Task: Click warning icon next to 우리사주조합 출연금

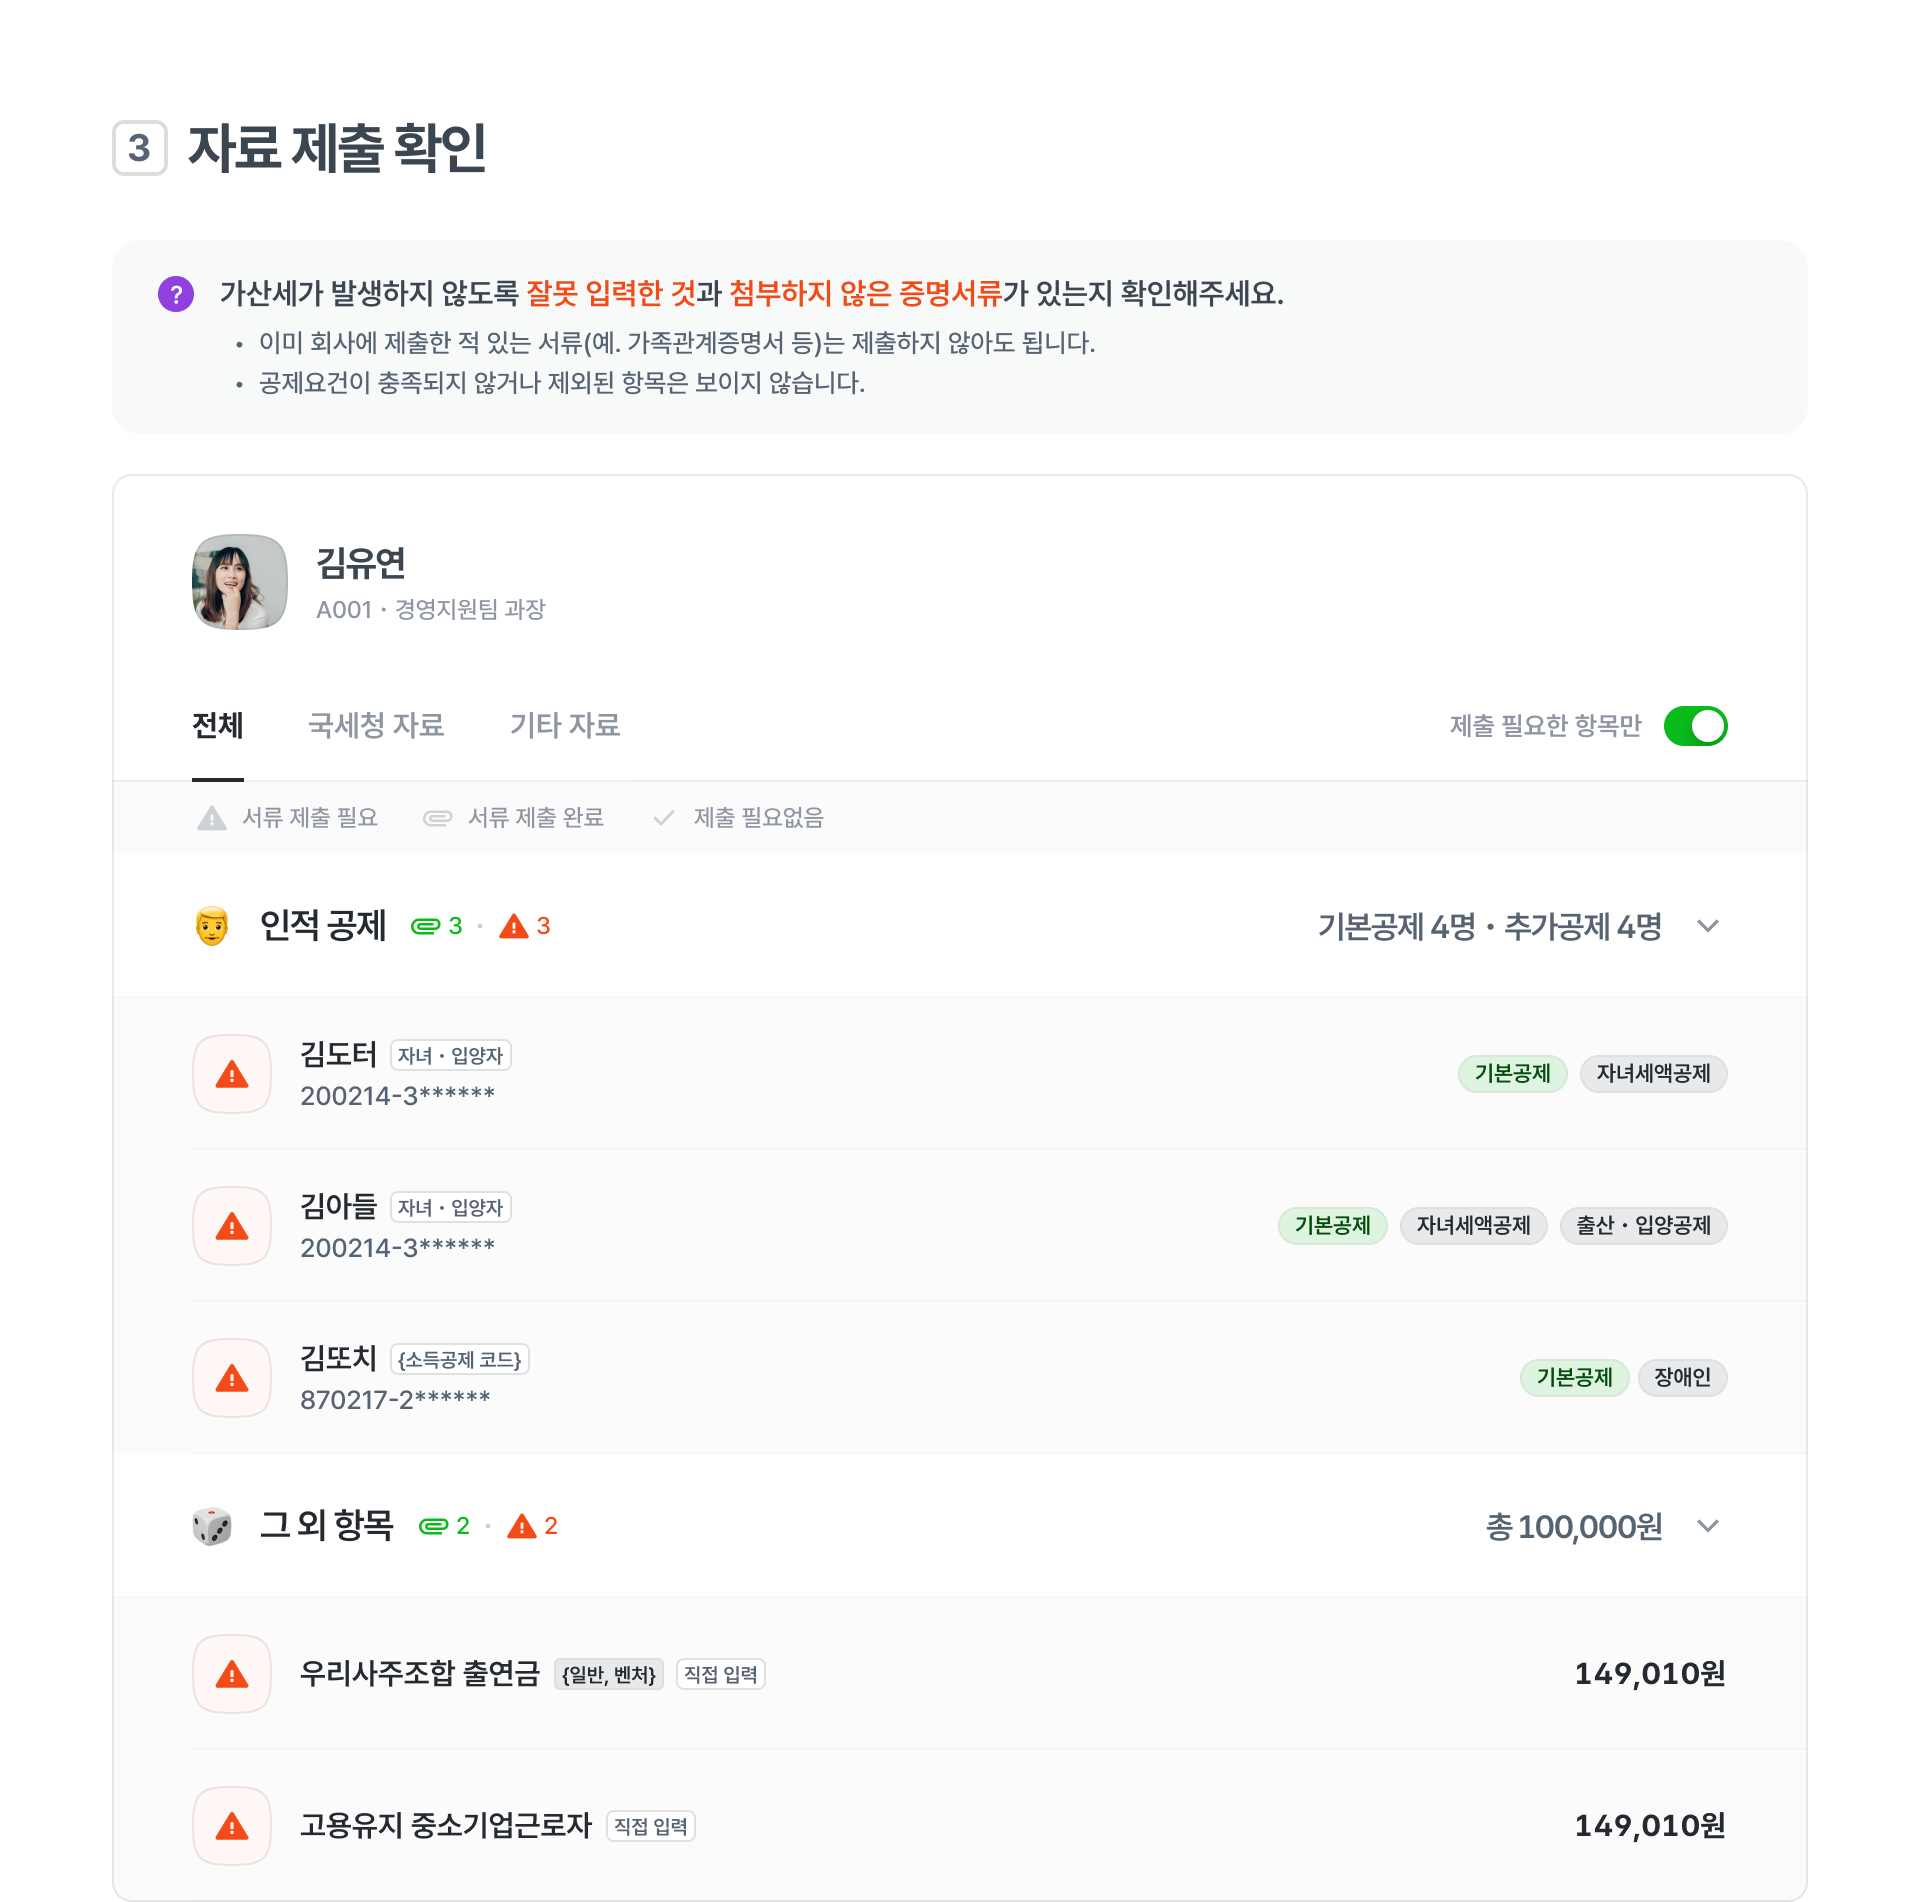Action: pyautogui.click(x=232, y=1674)
